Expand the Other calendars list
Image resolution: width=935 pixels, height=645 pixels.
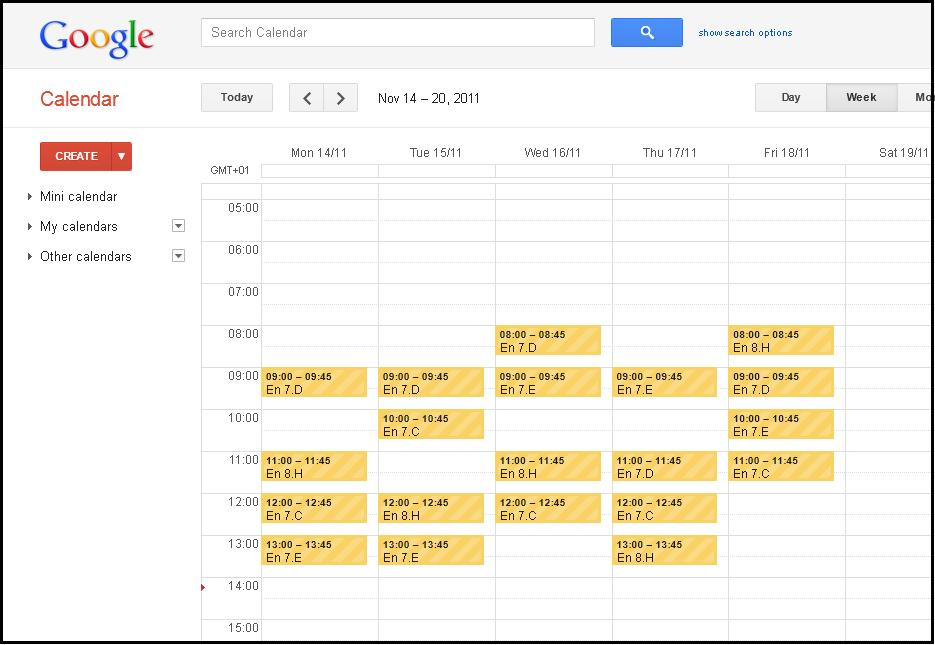click(85, 257)
